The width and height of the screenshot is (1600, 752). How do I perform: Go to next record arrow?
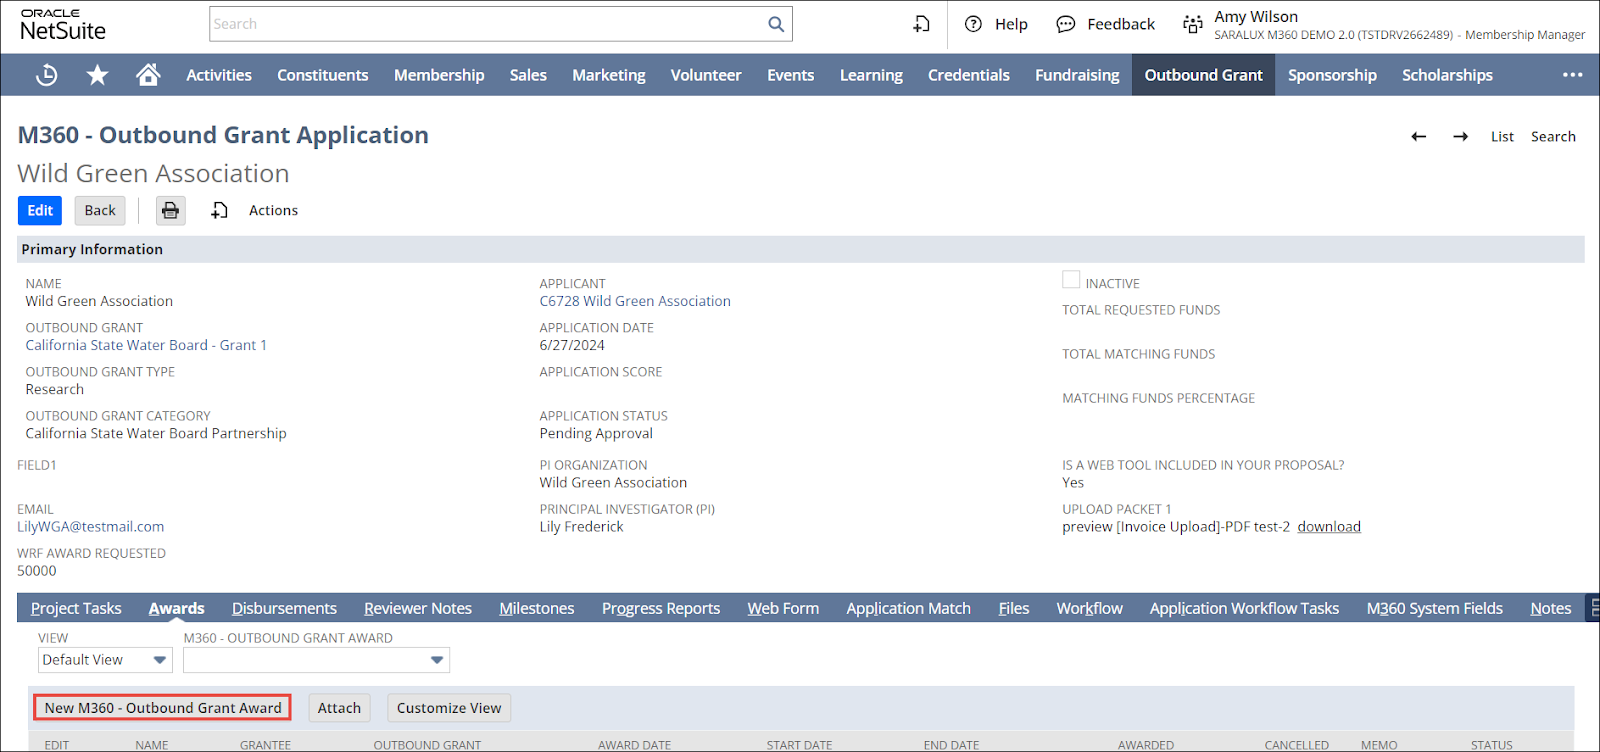tap(1460, 137)
